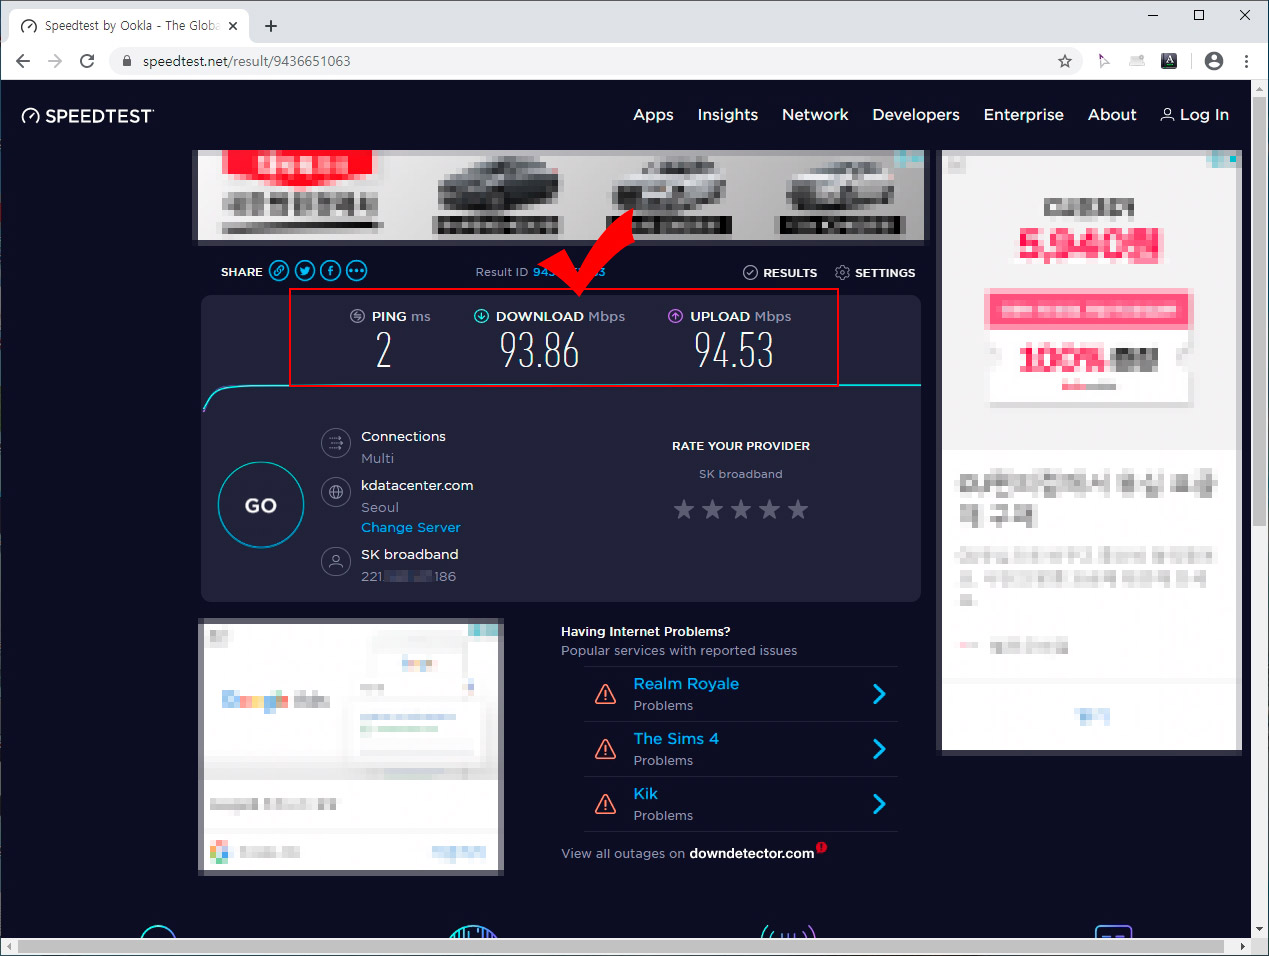Click the browser forward arrow
1269x956 pixels.
click(55, 61)
